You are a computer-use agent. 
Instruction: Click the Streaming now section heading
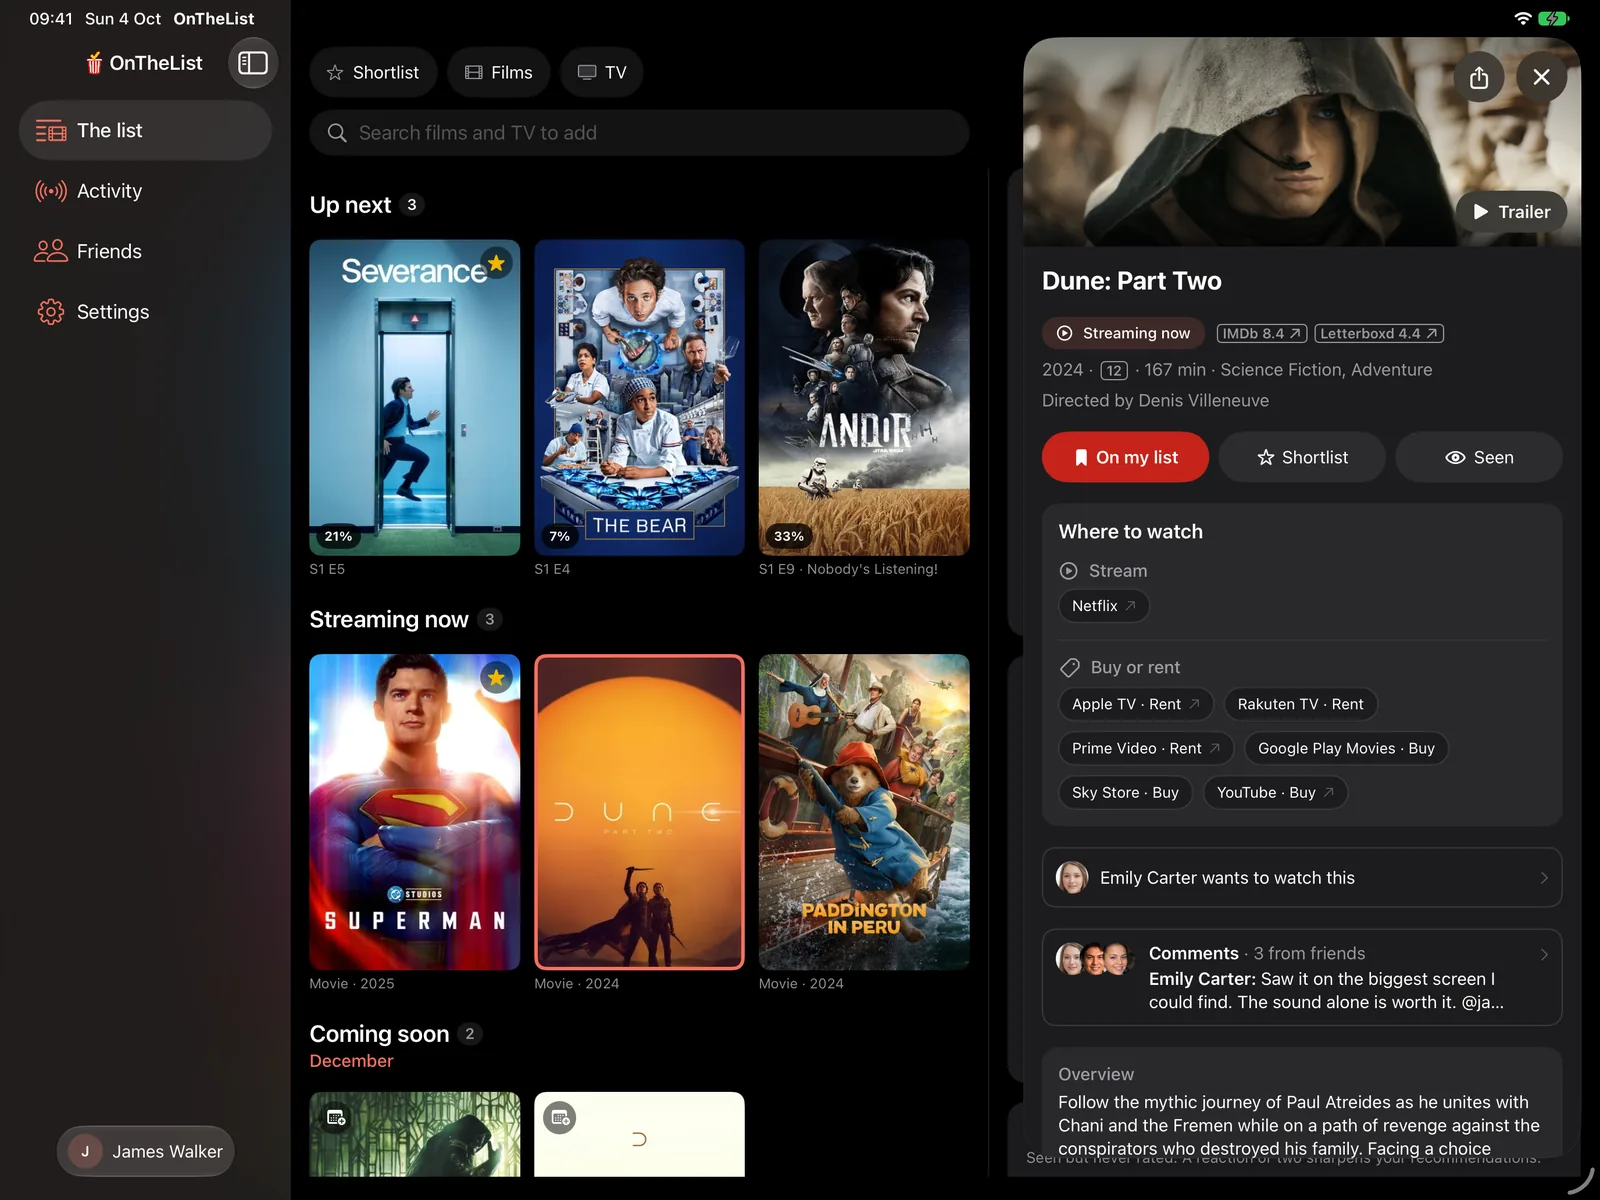[x=389, y=620]
